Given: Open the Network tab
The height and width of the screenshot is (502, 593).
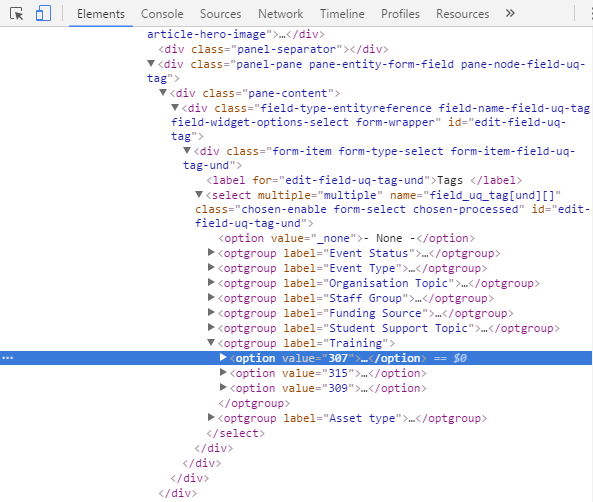Looking at the screenshot, I should coord(280,14).
